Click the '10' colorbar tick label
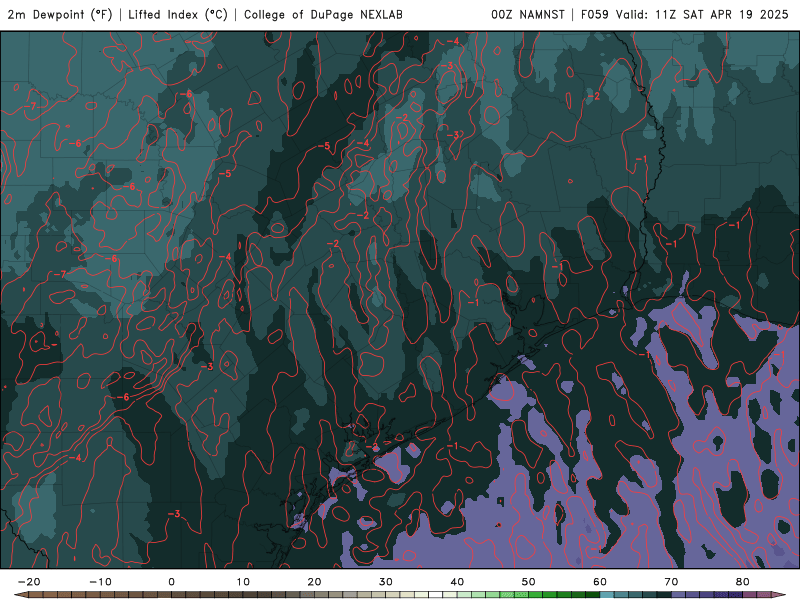 tap(243, 582)
